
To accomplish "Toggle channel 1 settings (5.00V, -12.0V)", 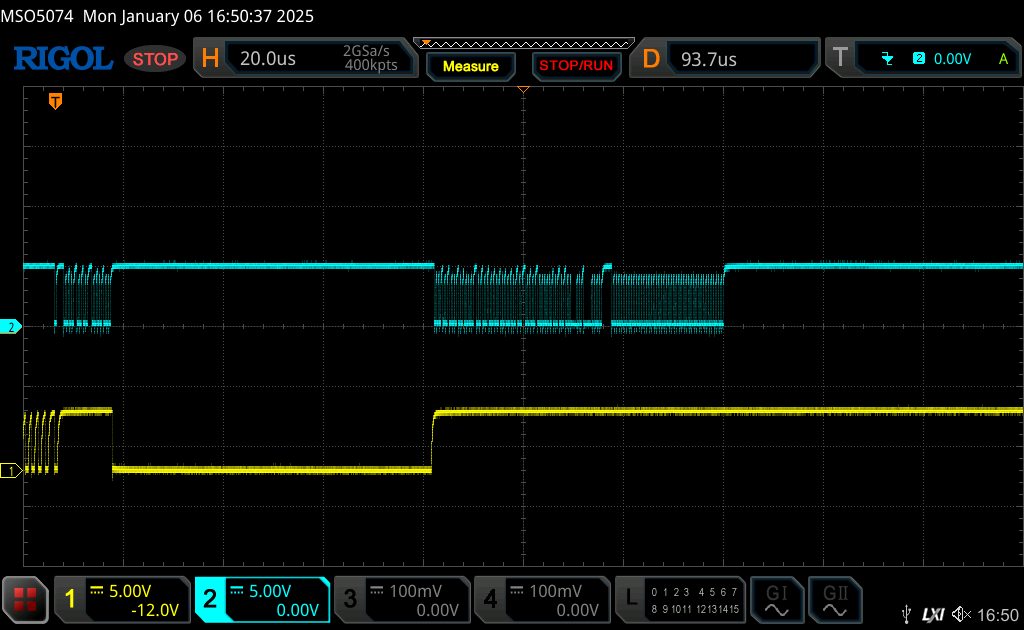I will (122, 599).
